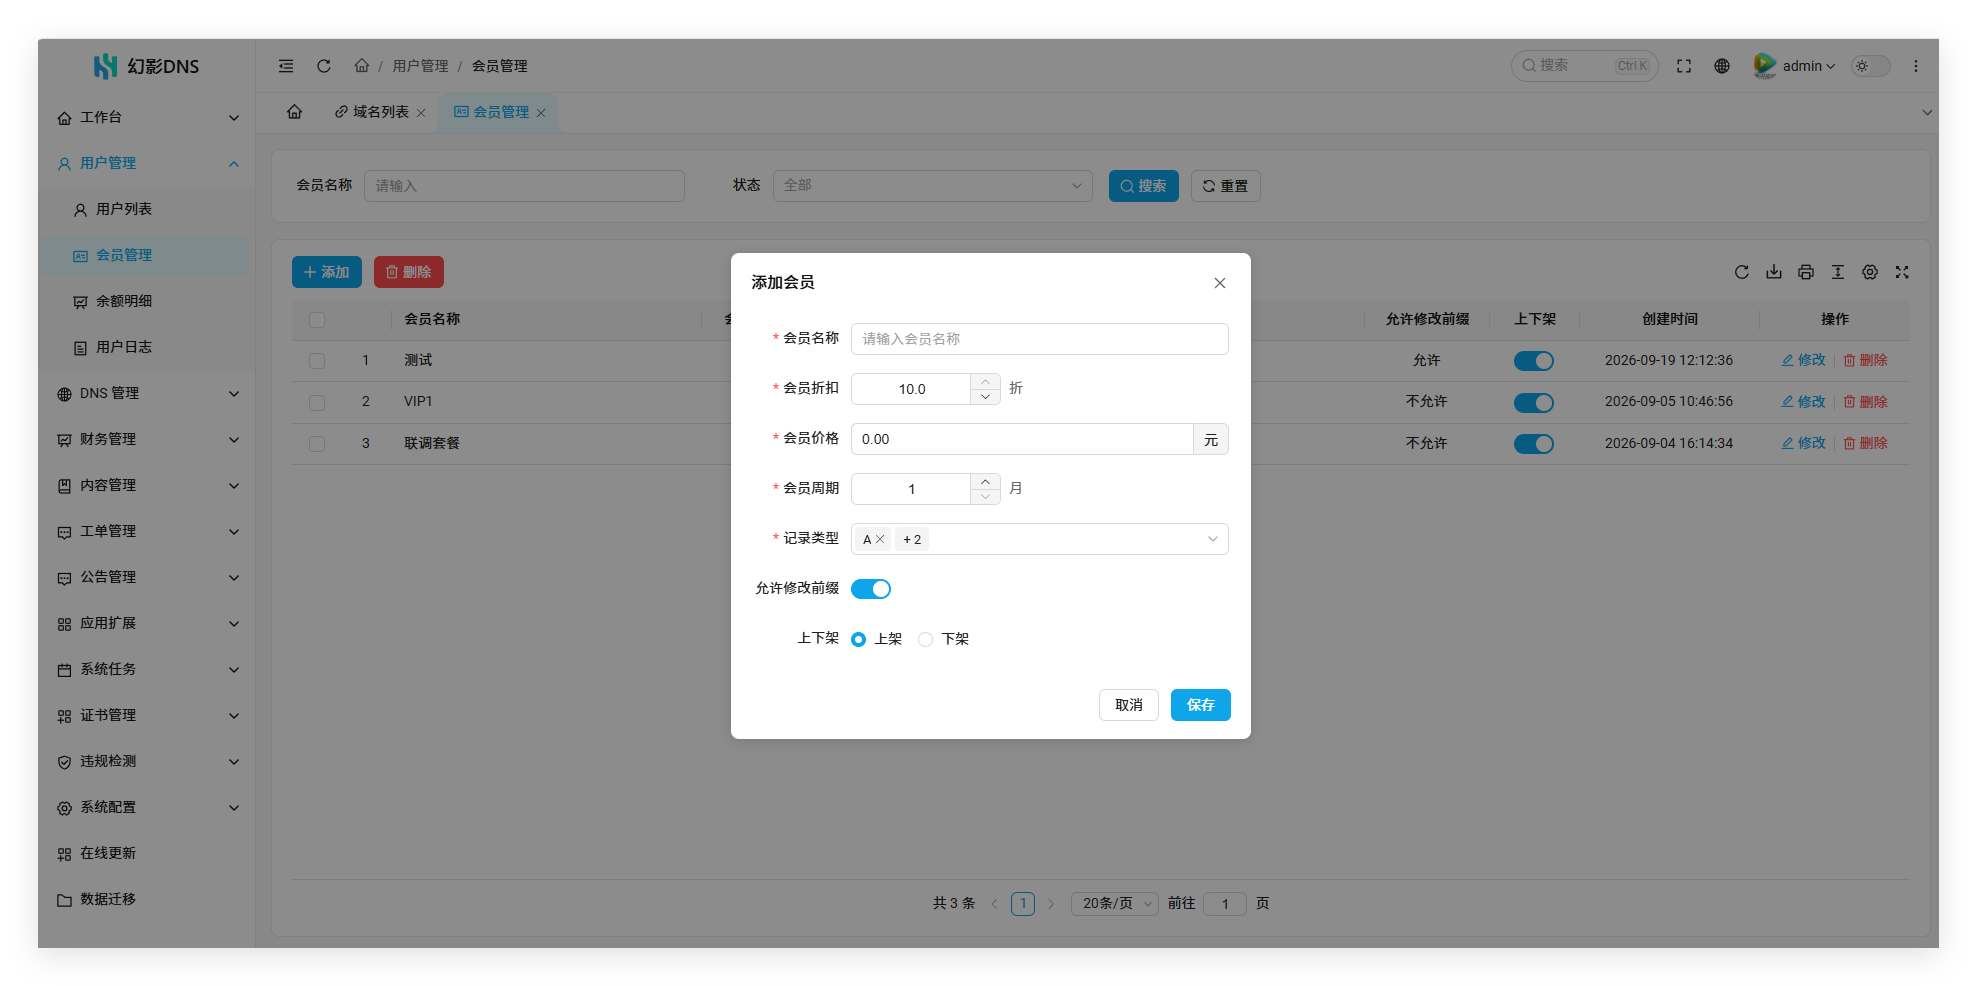1977x986 pixels.
Task: Focus the 会员价格 input field
Action: (x=1022, y=439)
